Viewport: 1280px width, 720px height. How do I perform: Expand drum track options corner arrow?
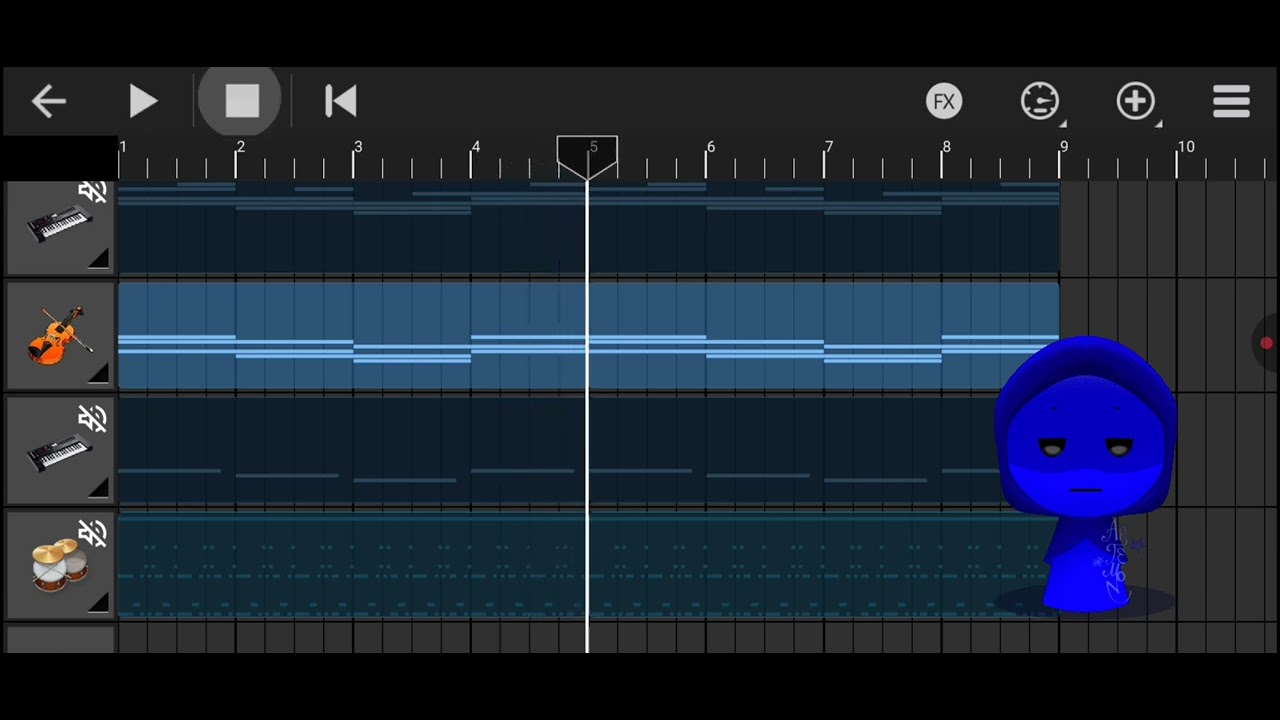coord(98,602)
